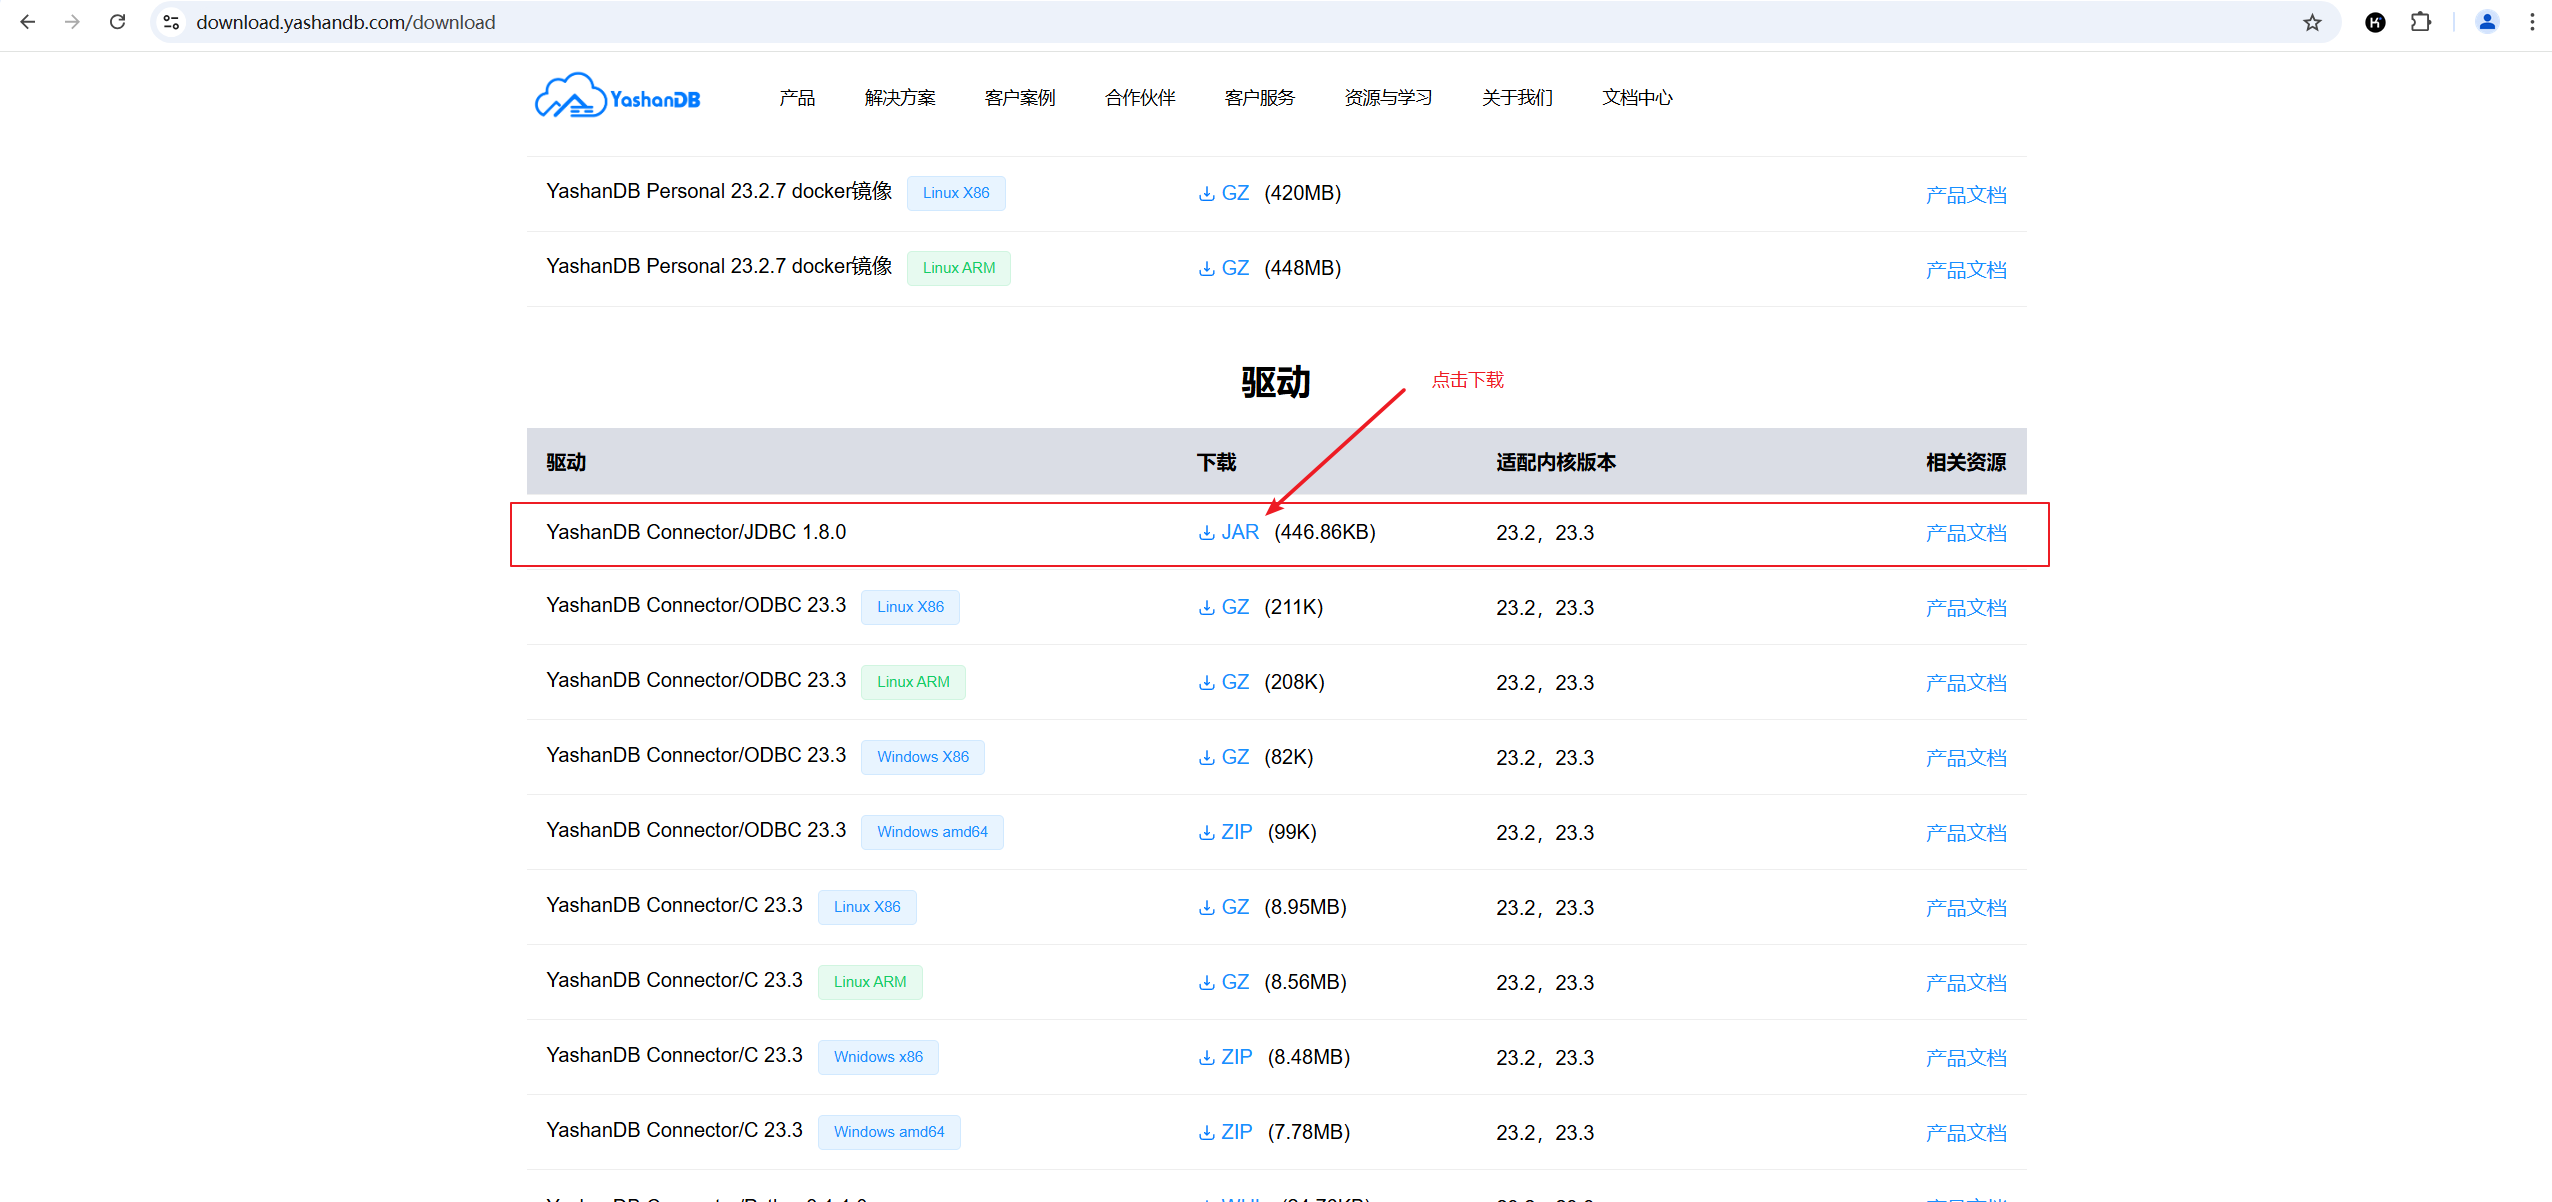
Task: Bookmark this page with star icon
Action: (2312, 22)
